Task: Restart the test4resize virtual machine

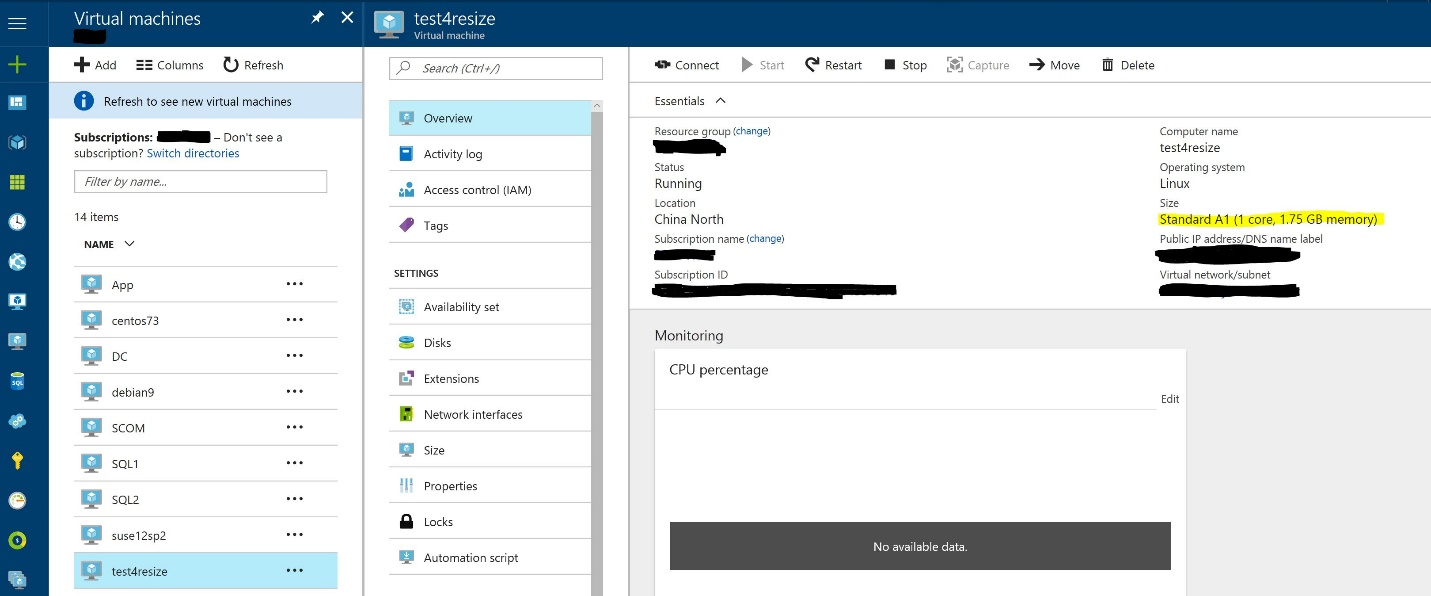Action: tap(833, 65)
